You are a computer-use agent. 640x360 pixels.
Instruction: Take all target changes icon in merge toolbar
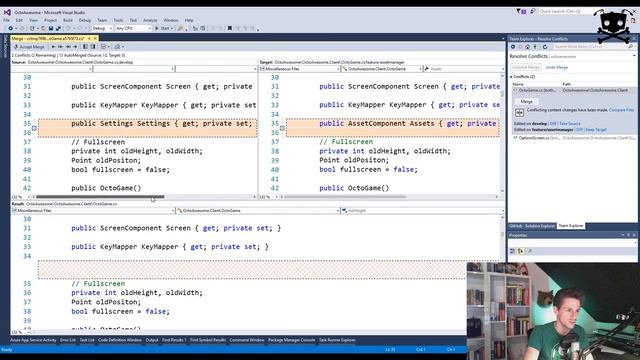pyautogui.click(x=93, y=47)
